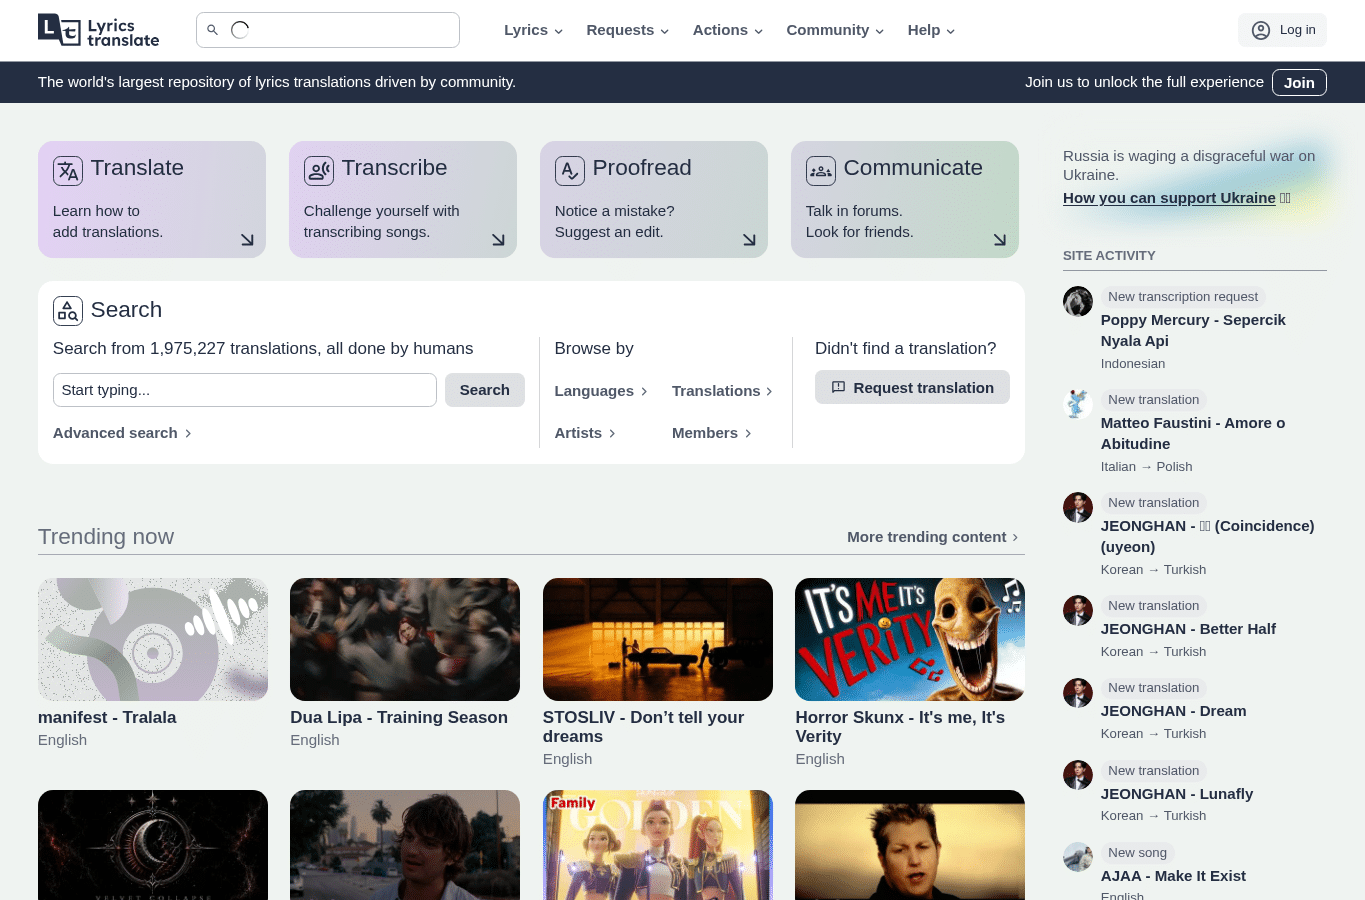This screenshot has width=1365, height=900.
Task: Open song title manifest - Tralala
Action: pos(107,718)
